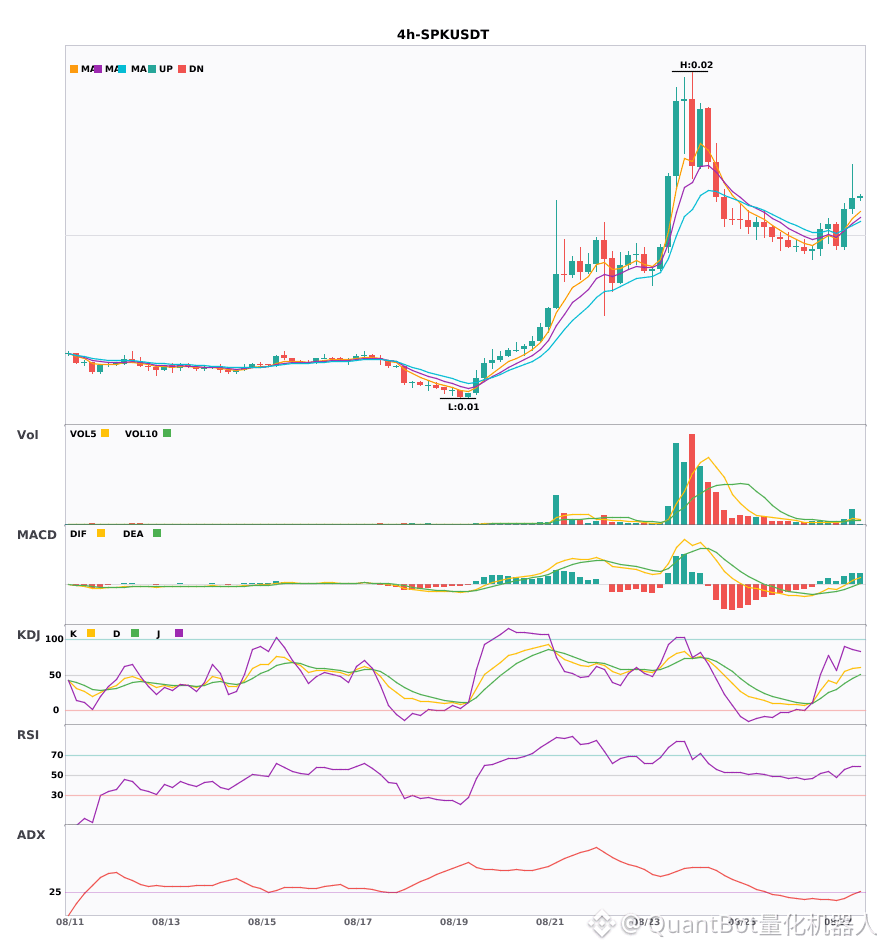Click the 100 level on KDJ axis

[55, 639]
